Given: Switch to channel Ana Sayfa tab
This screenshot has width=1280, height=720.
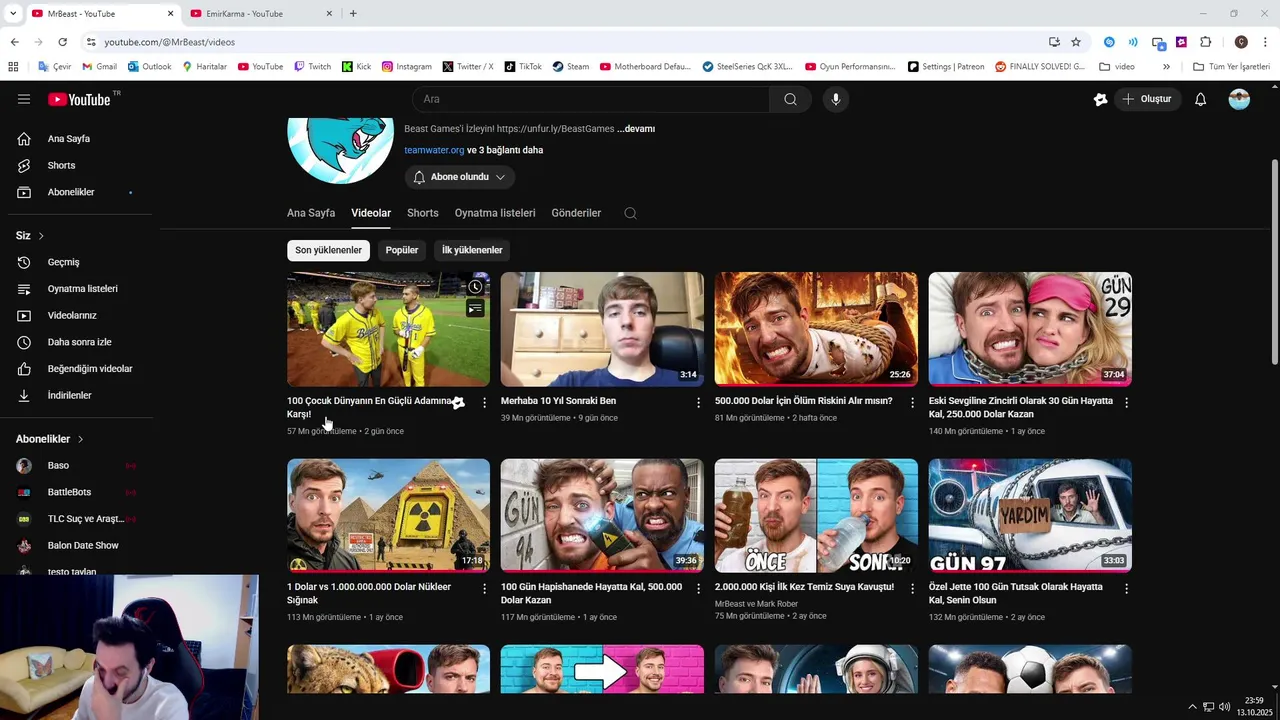Looking at the screenshot, I should pyautogui.click(x=311, y=213).
